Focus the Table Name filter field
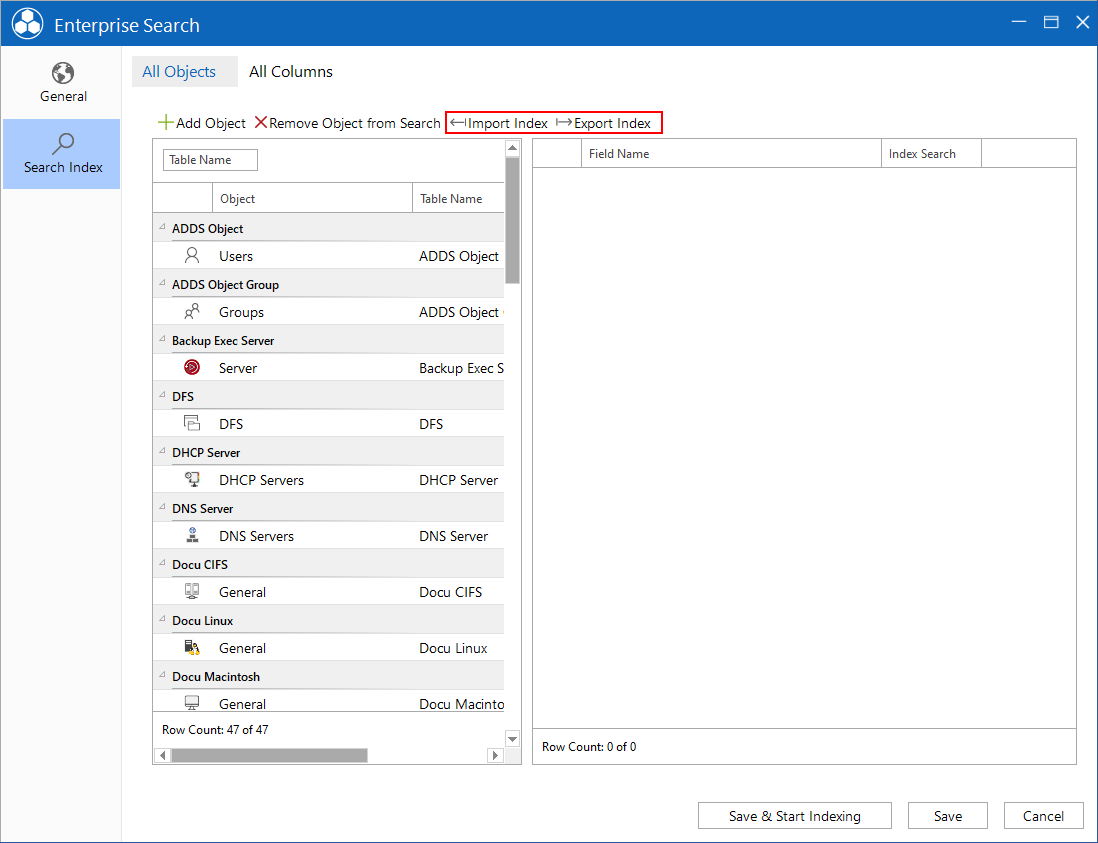Screen dimensions: 1098x843 pos(210,160)
